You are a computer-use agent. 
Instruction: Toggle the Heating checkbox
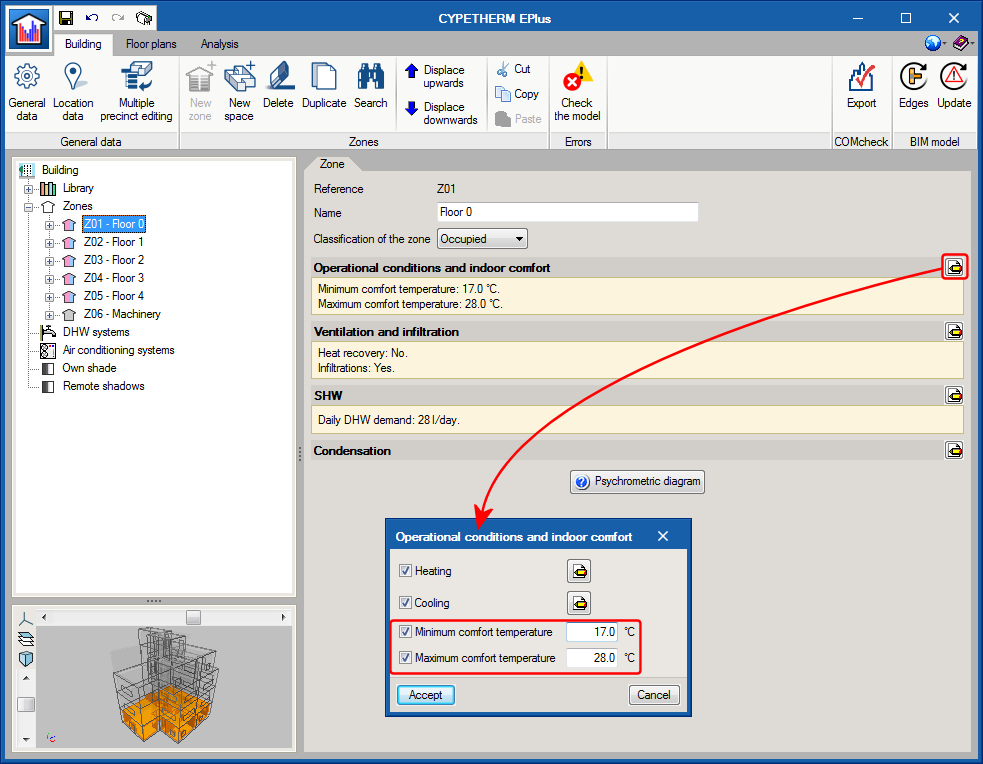(x=405, y=571)
